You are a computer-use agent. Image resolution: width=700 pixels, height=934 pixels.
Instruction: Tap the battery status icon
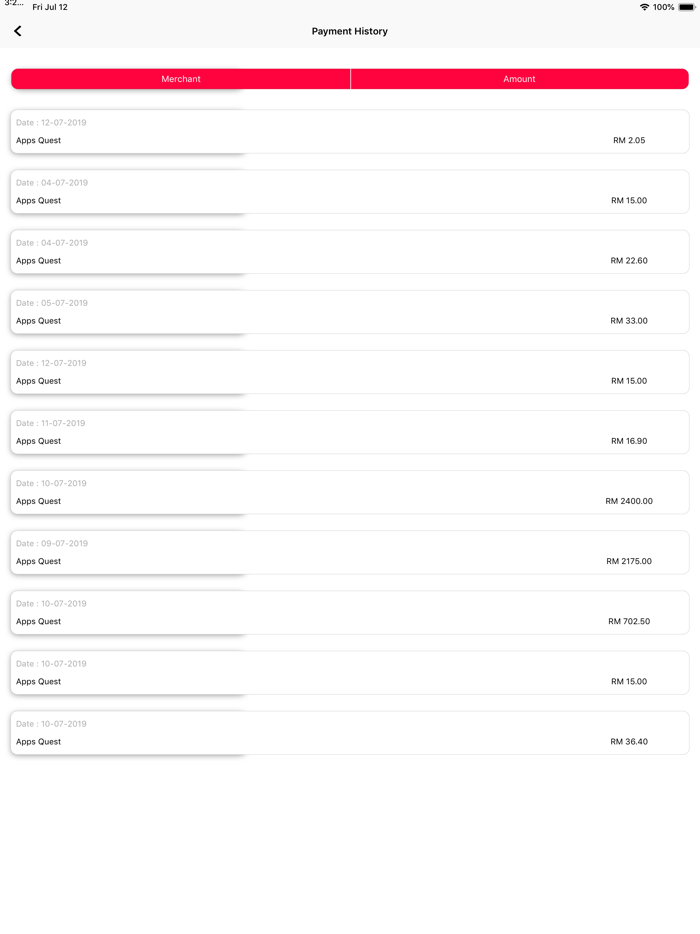coord(686,7)
